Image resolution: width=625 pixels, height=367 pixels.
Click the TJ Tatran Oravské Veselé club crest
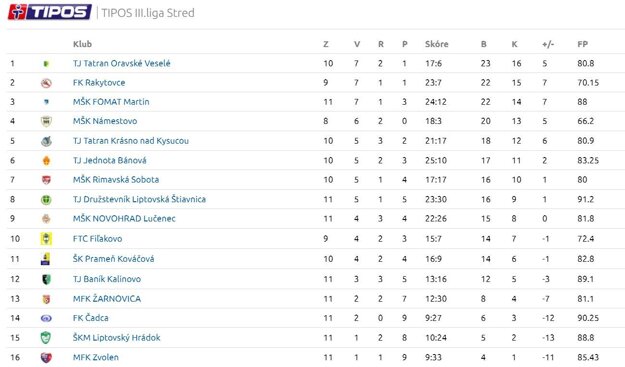[x=46, y=64]
